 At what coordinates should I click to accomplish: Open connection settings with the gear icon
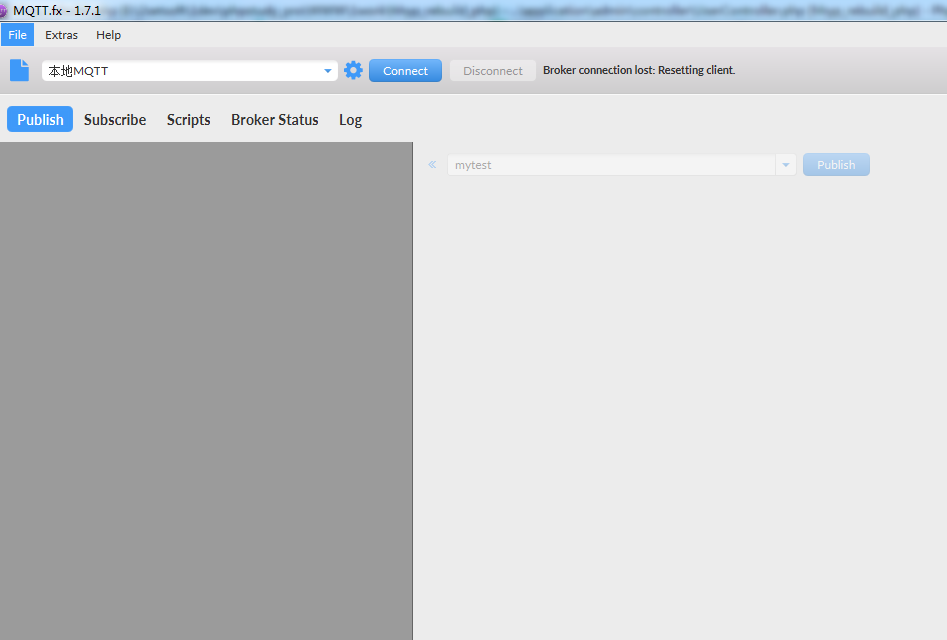pos(353,70)
